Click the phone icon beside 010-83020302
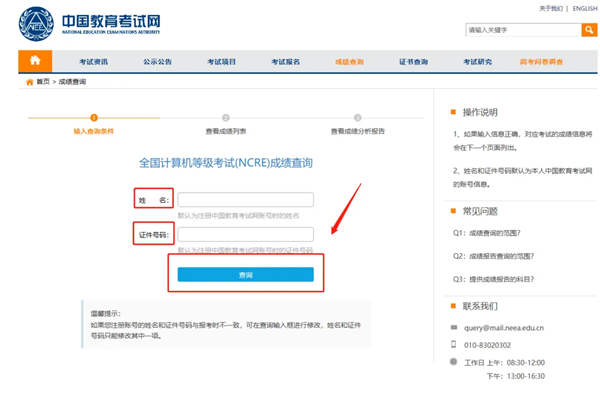 [453, 344]
